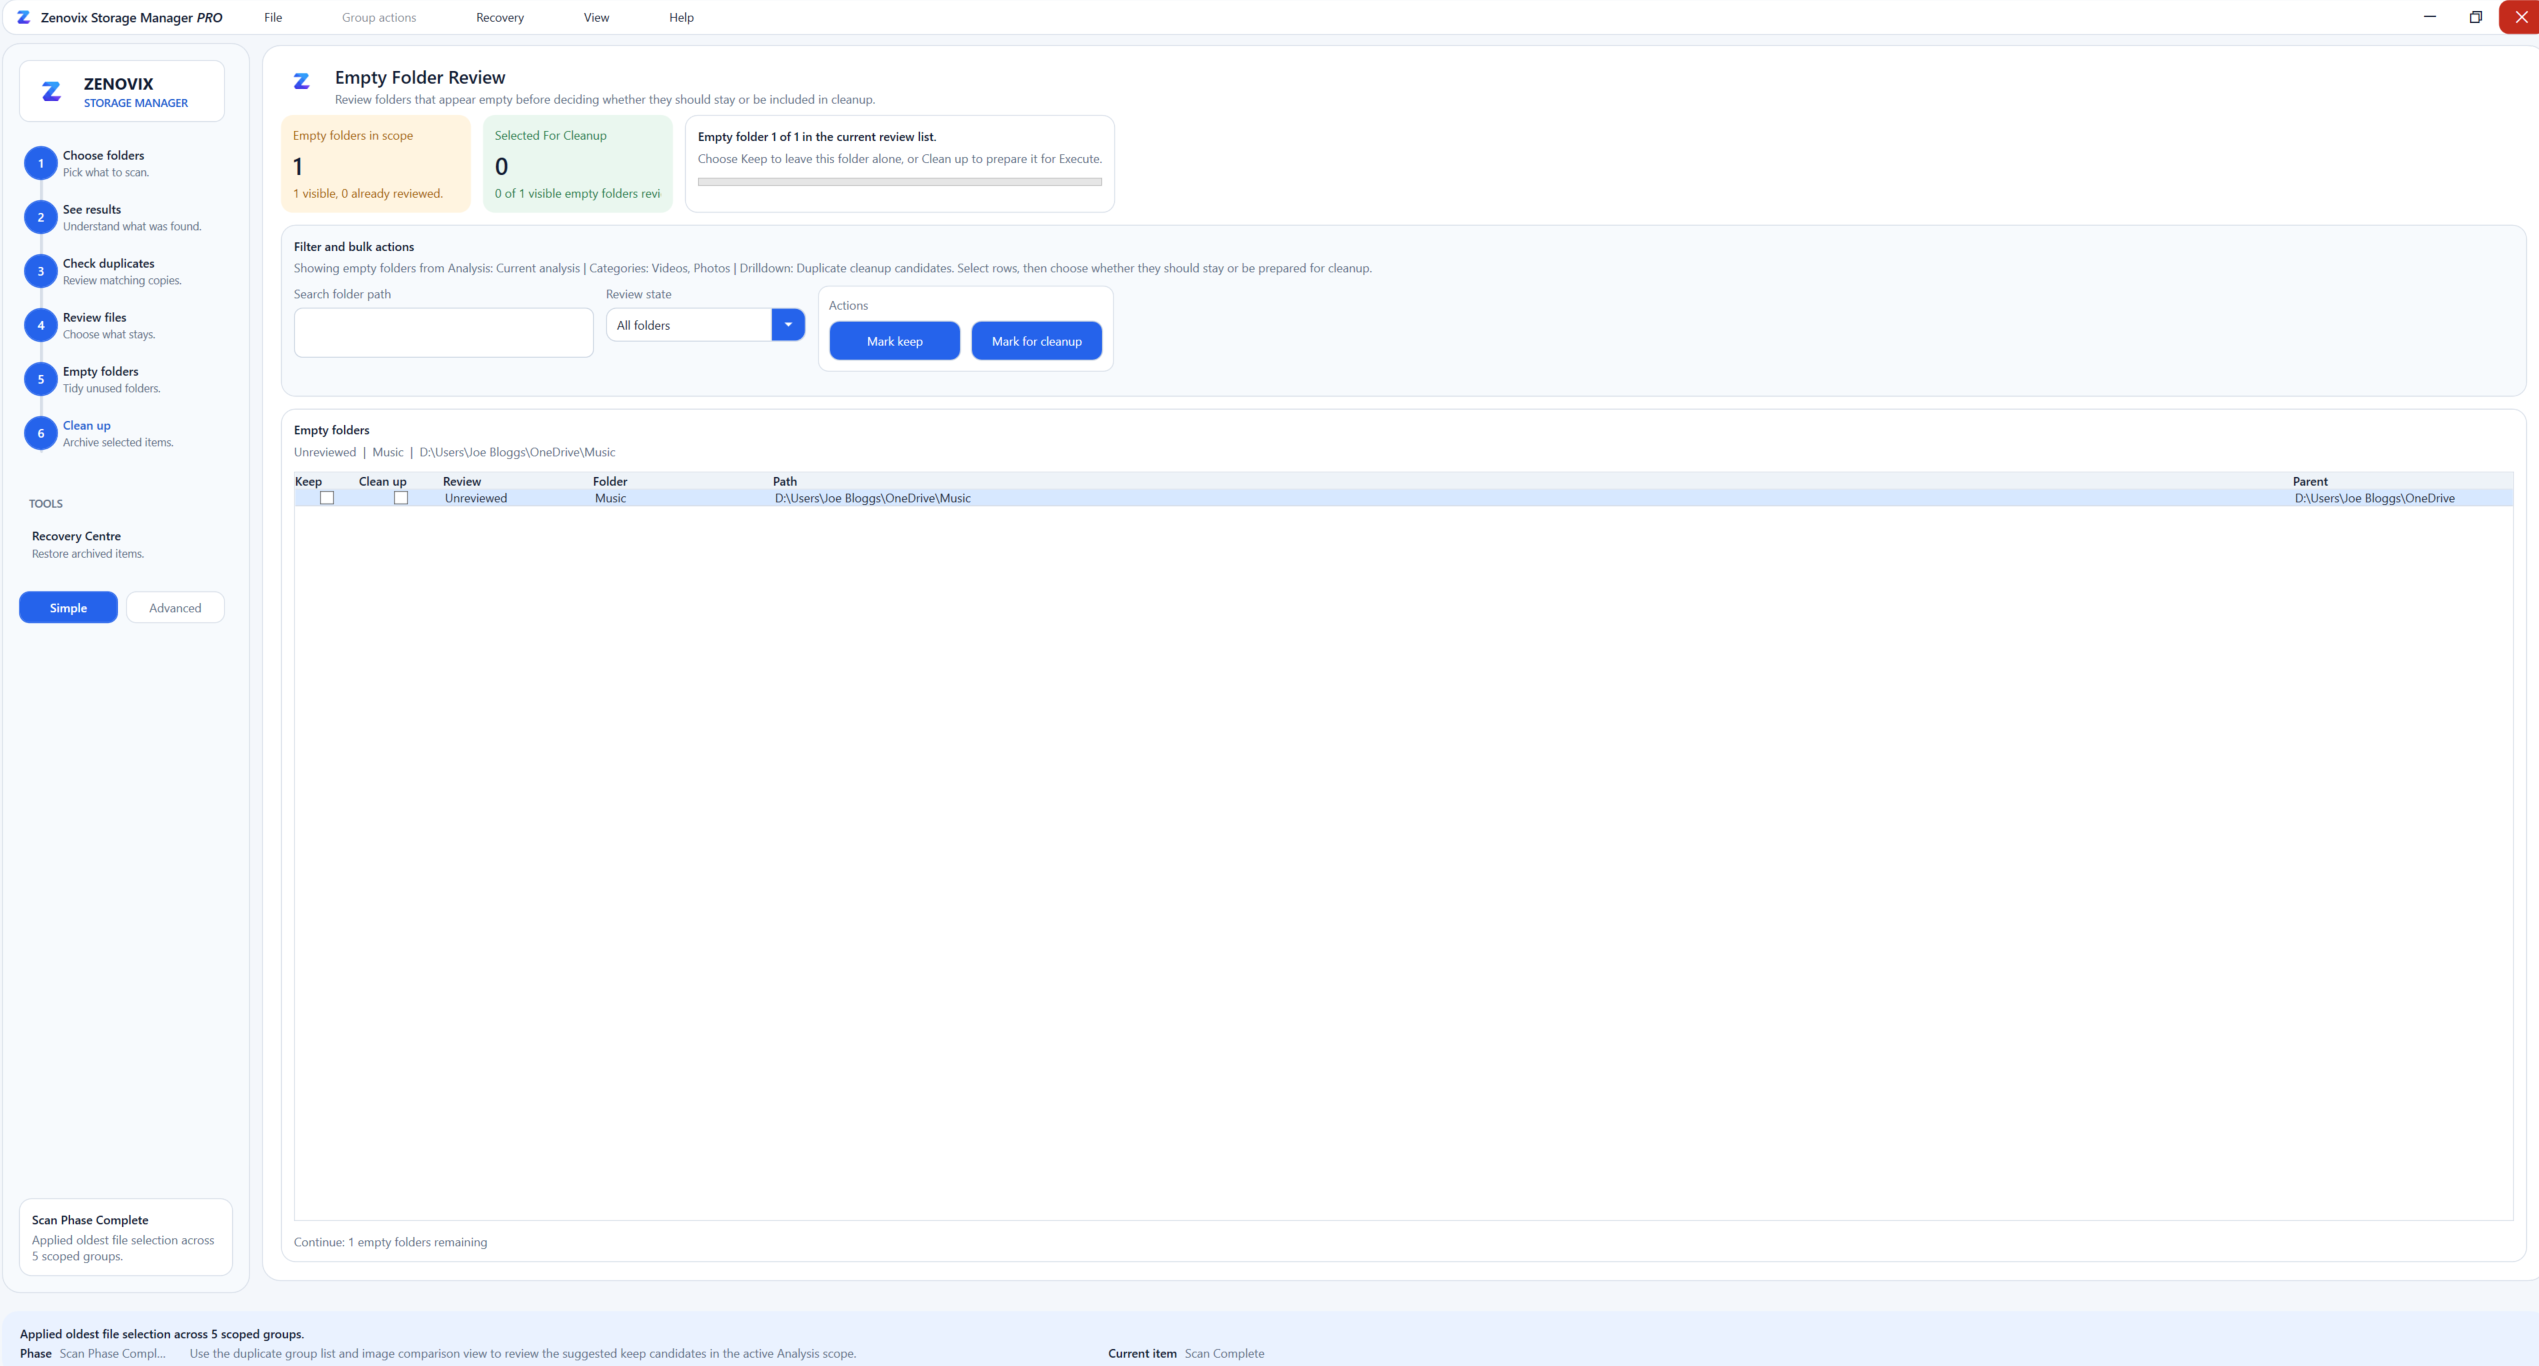Restore down the application window
Viewport: 2539px width, 1366px height.
[x=2476, y=17]
